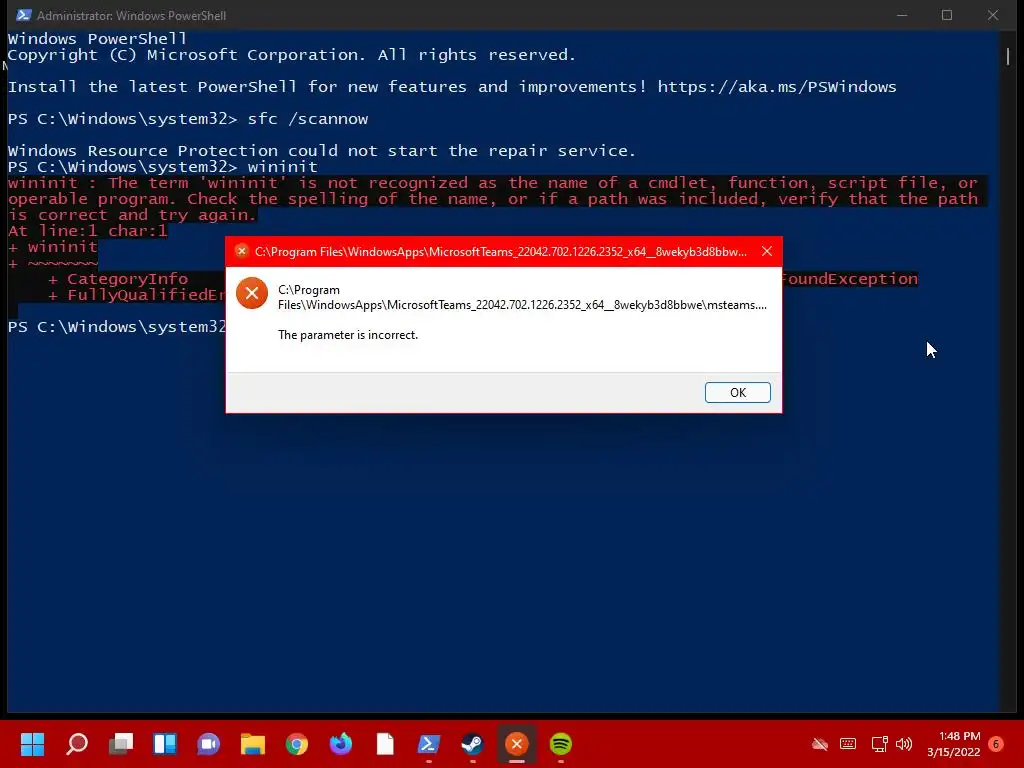Click OK in the error dialog
The height and width of the screenshot is (768, 1024).
737,392
